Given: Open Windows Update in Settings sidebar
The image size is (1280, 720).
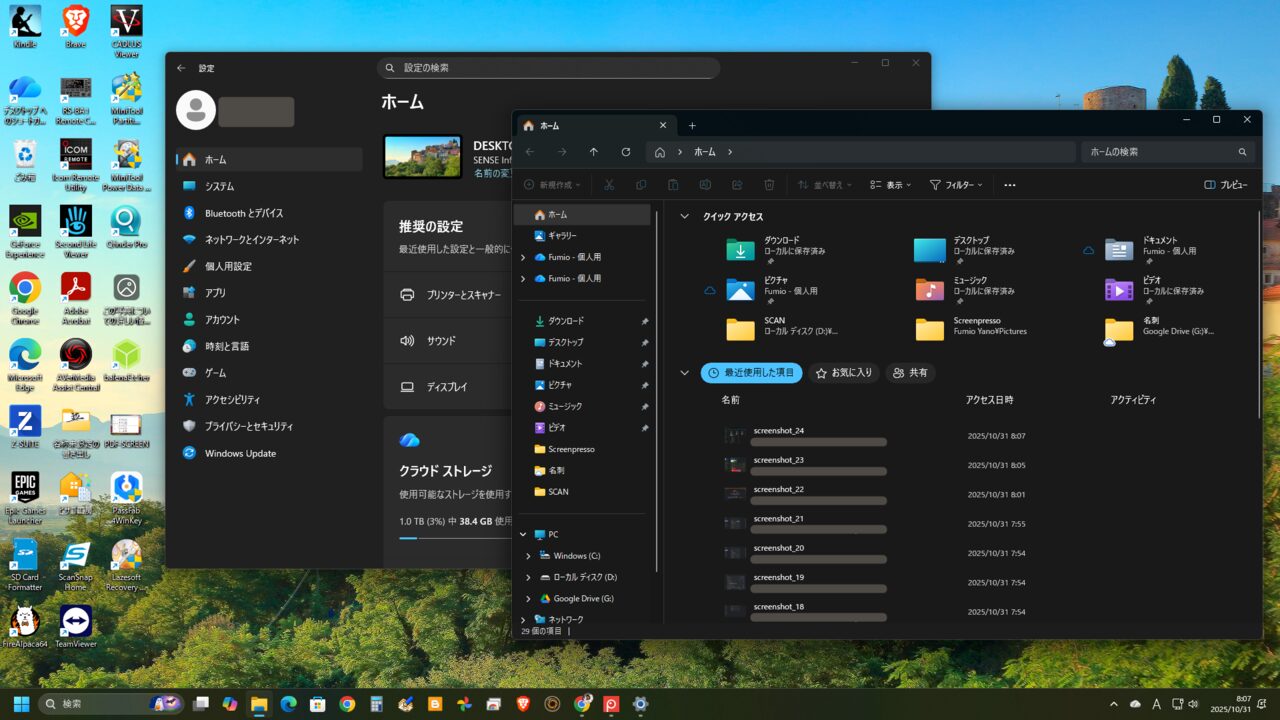Looking at the screenshot, I should coord(240,453).
